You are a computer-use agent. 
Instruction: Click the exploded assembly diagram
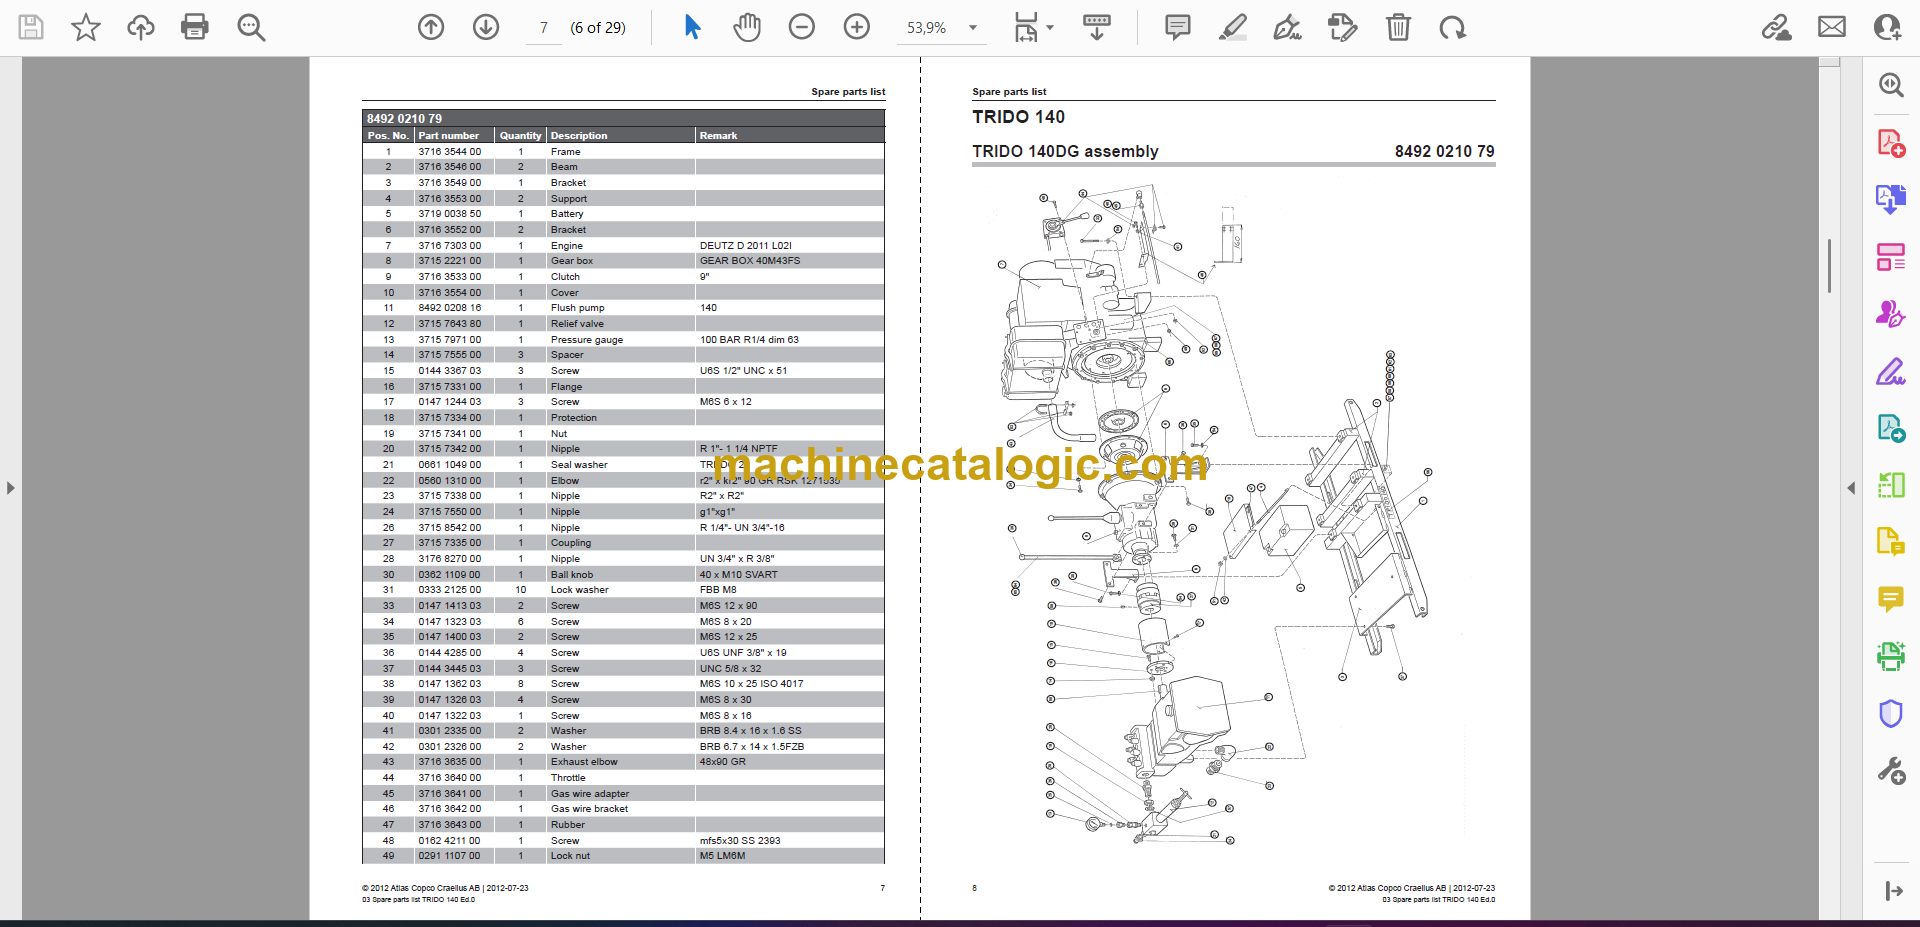[1218, 515]
